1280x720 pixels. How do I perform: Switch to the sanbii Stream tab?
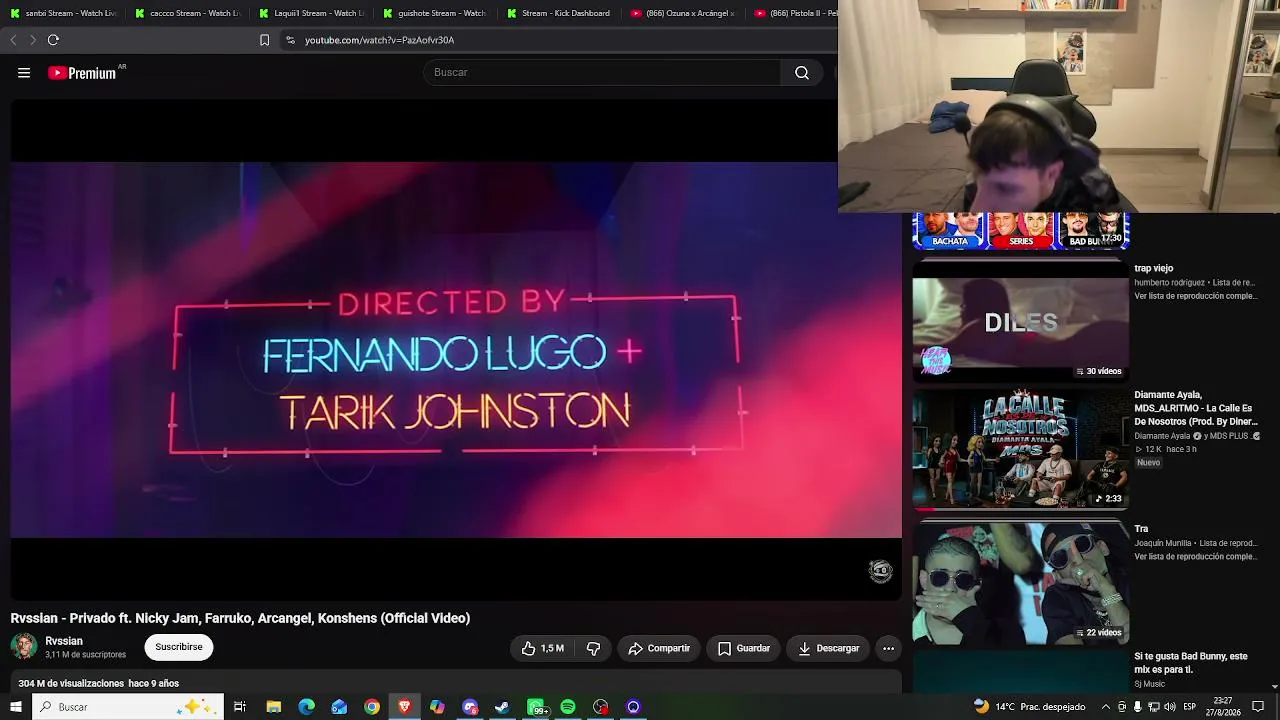(x=64, y=13)
